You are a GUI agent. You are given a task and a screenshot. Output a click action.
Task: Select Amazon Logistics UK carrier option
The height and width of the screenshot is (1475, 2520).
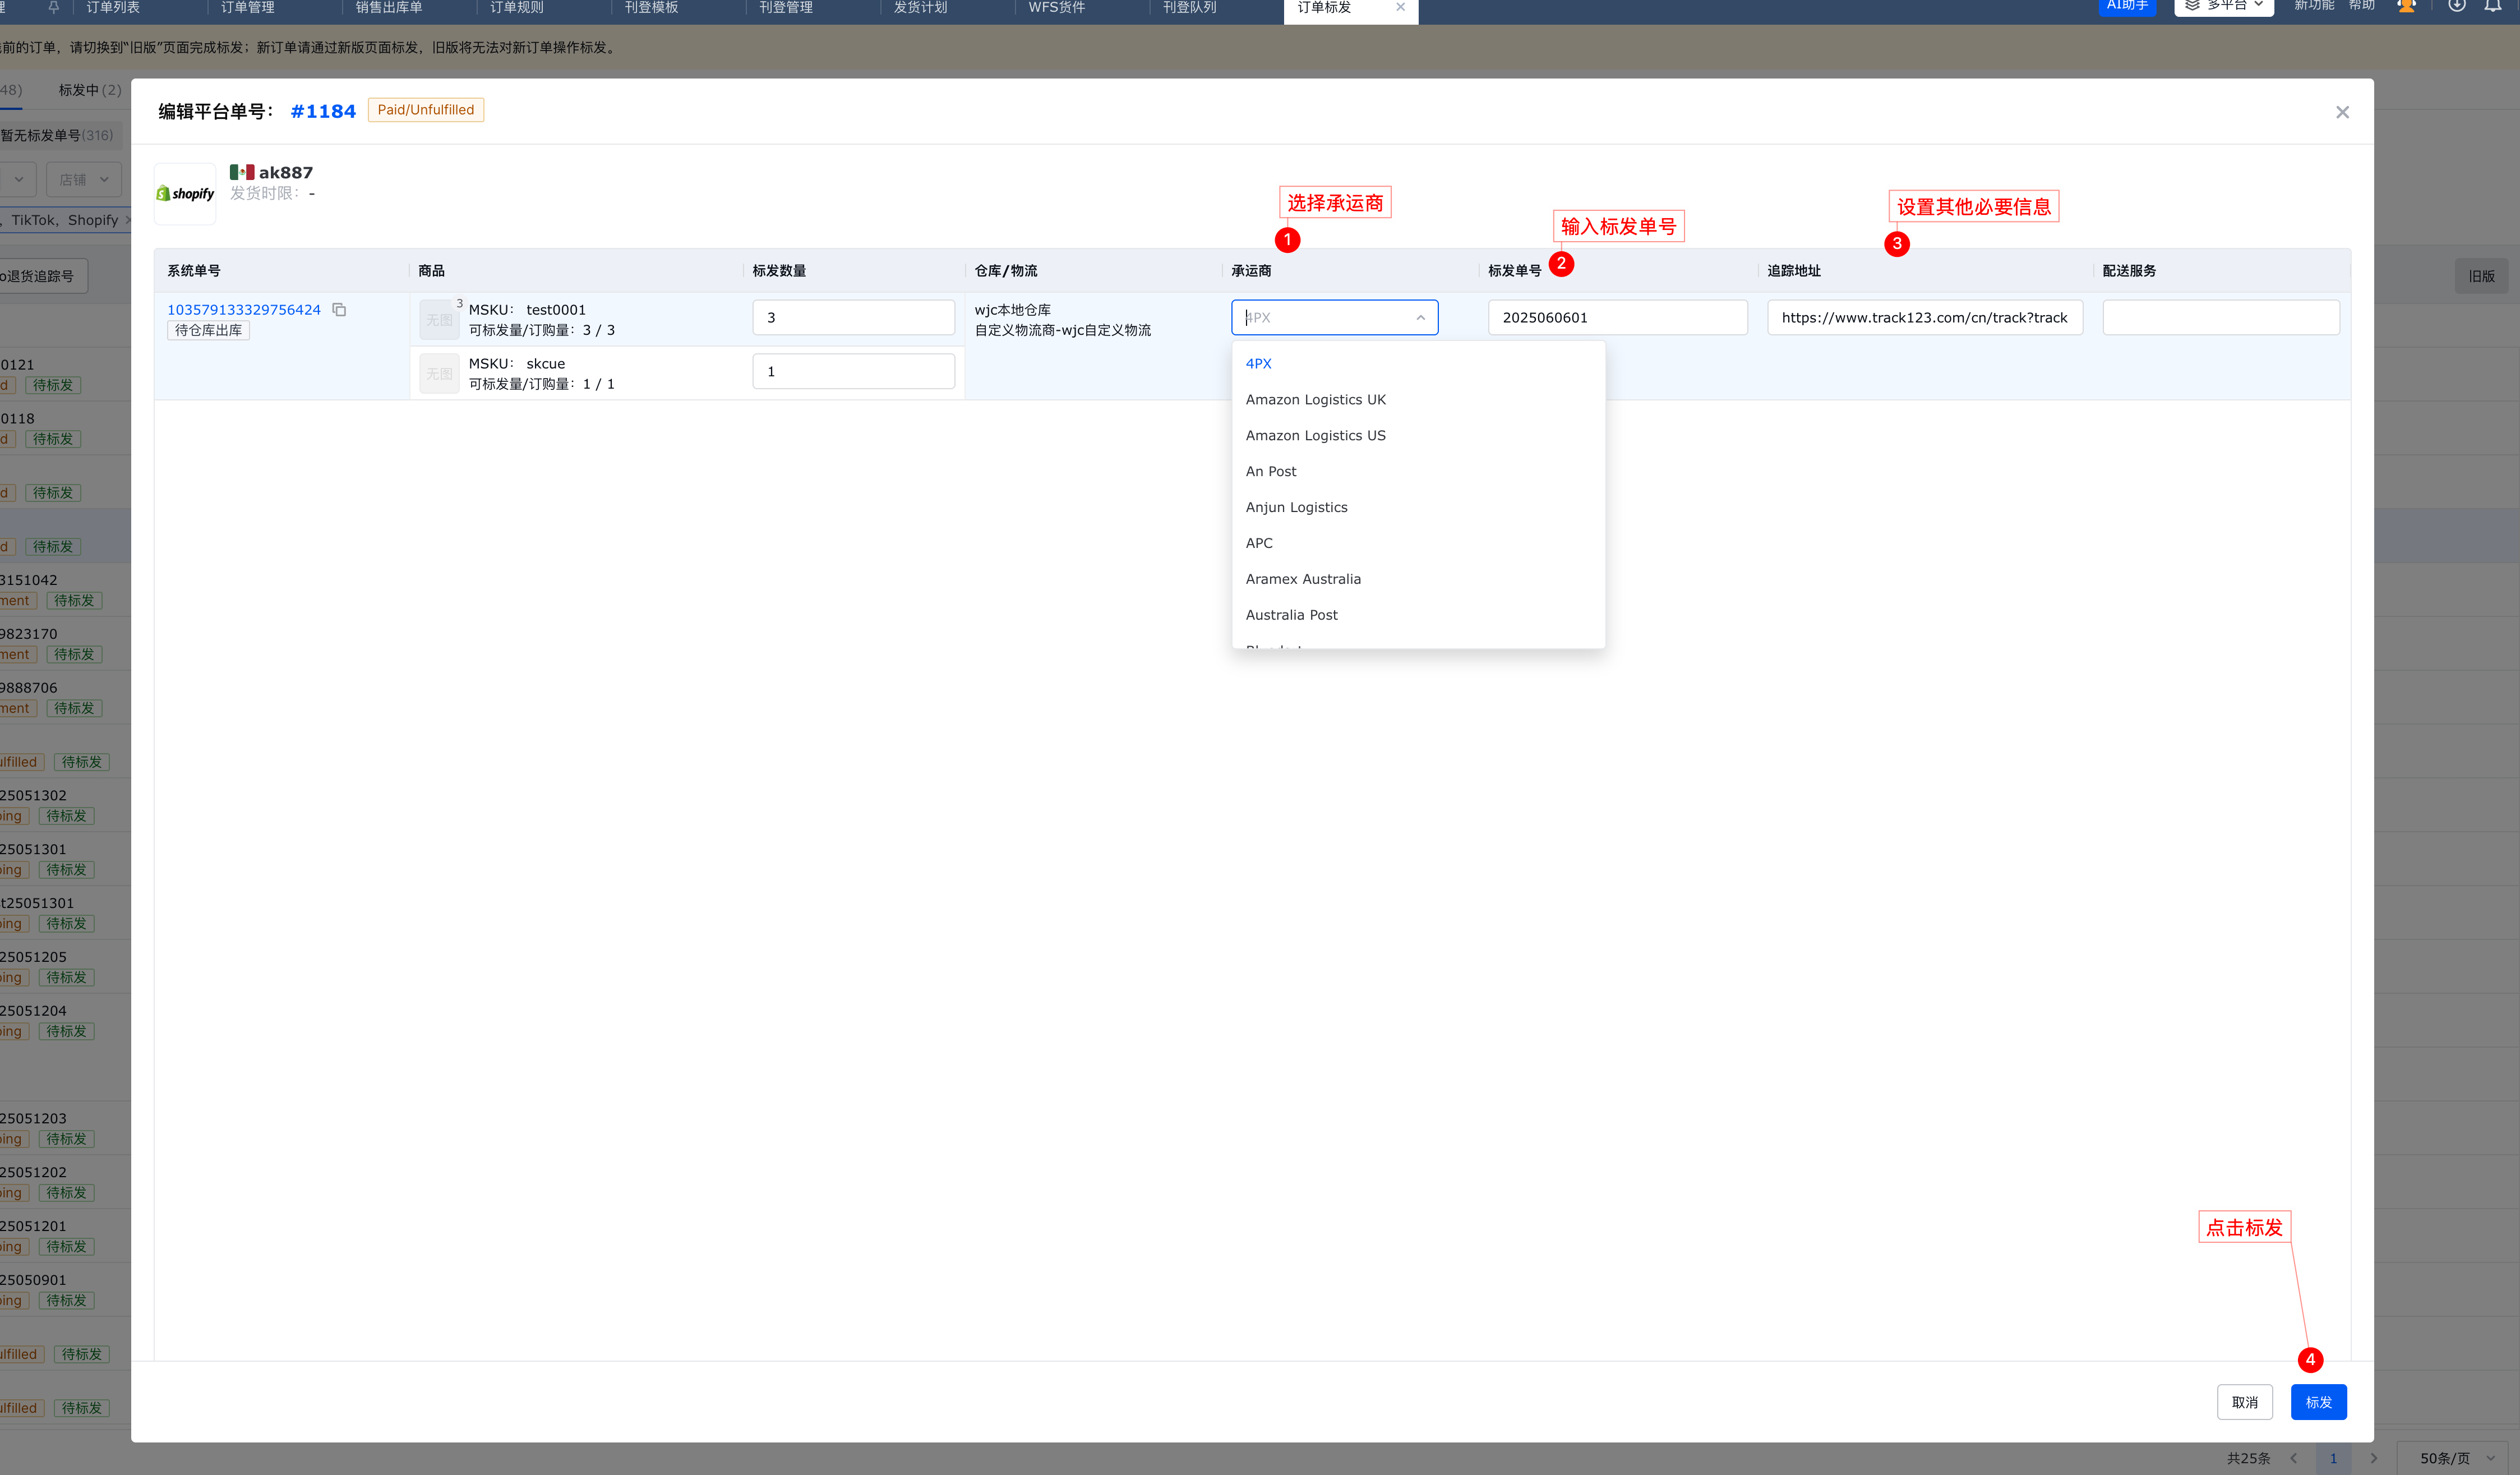pyautogui.click(x=1315, y=399)
